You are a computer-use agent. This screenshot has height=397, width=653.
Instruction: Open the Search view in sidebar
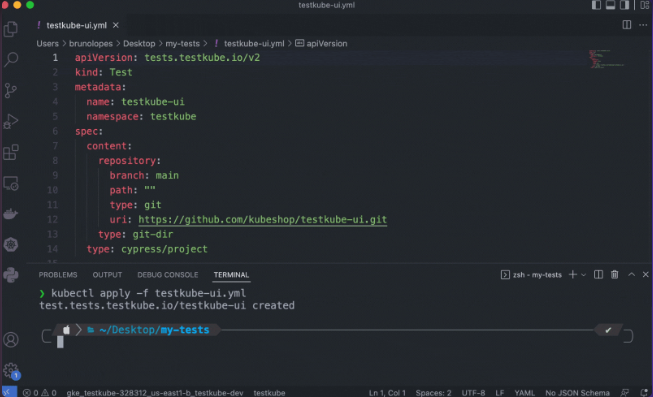pos(11,59)
